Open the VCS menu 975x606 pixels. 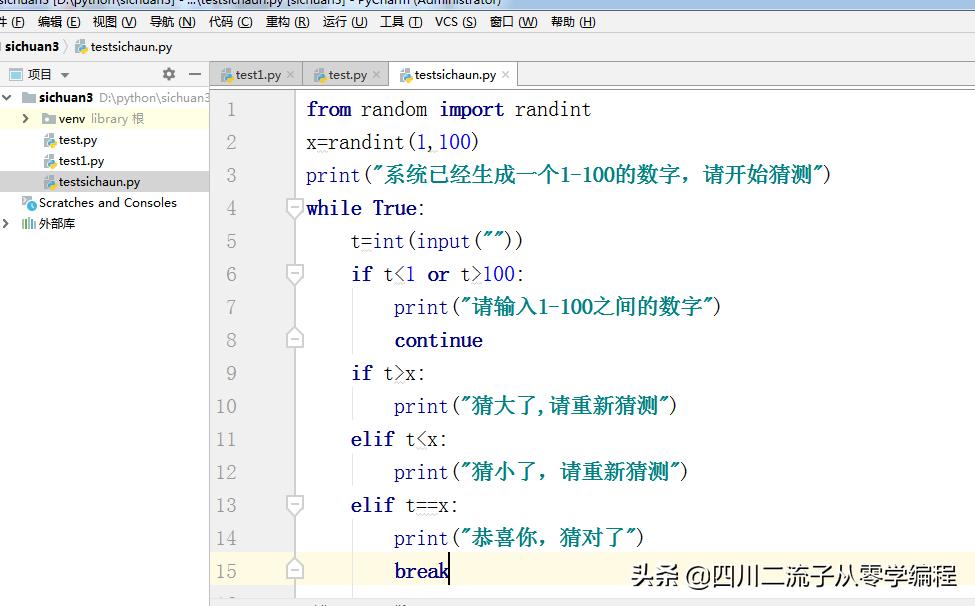(455, 21)
